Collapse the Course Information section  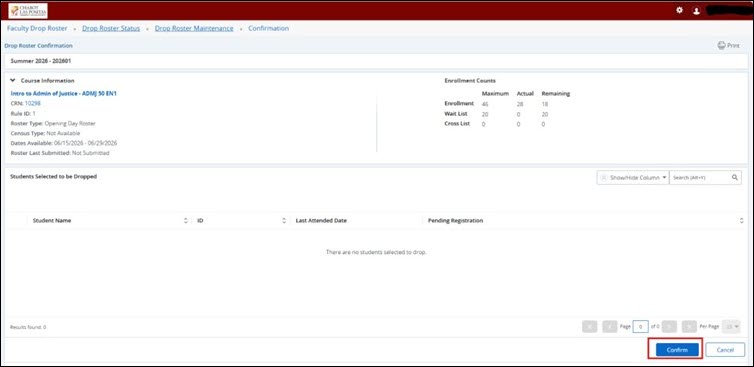click(x=13, y=81)
